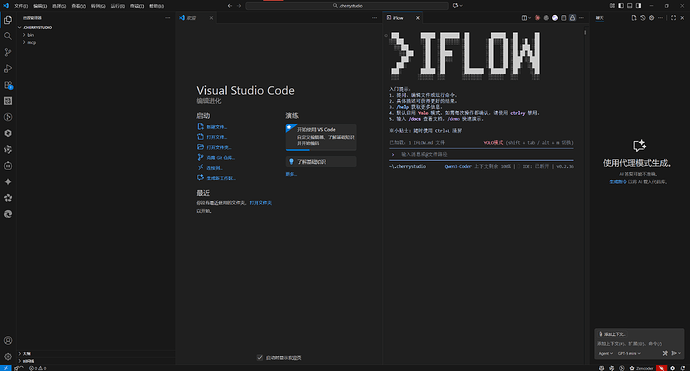Collapse the CHERRYSTUDIO root folder

click(x=37, y=27)
